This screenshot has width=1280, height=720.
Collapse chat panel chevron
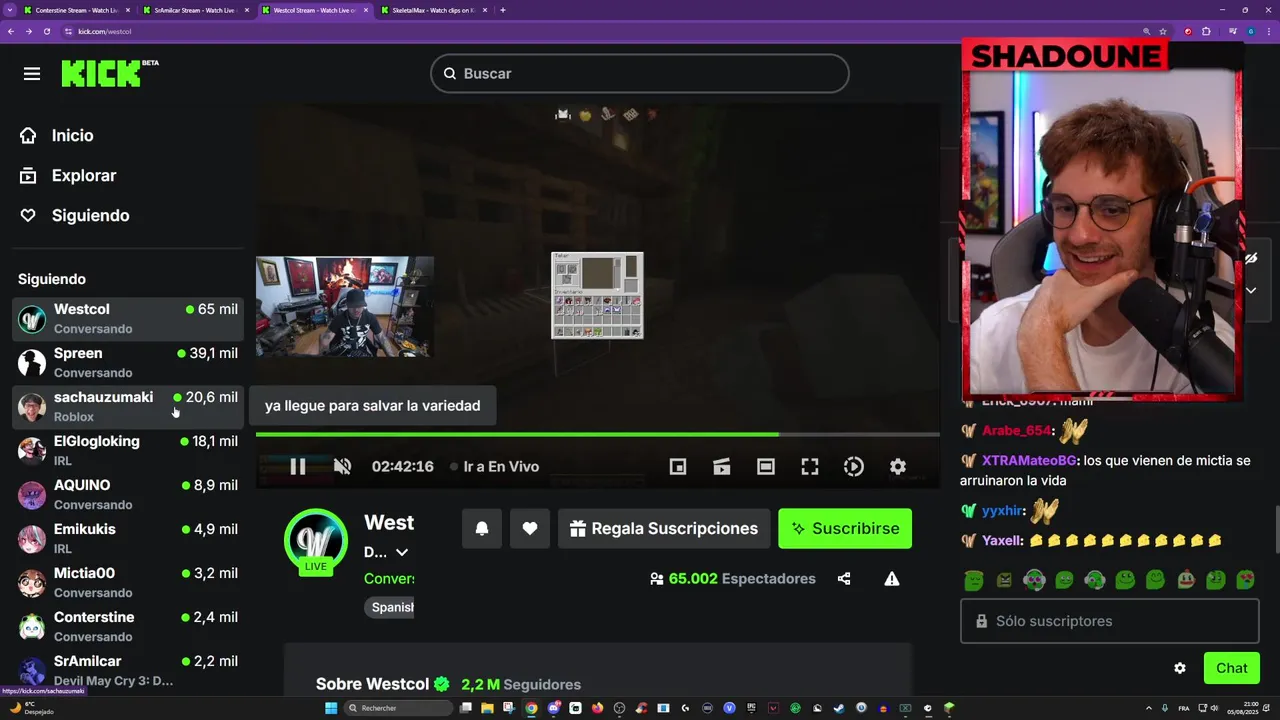(1251, 290)
